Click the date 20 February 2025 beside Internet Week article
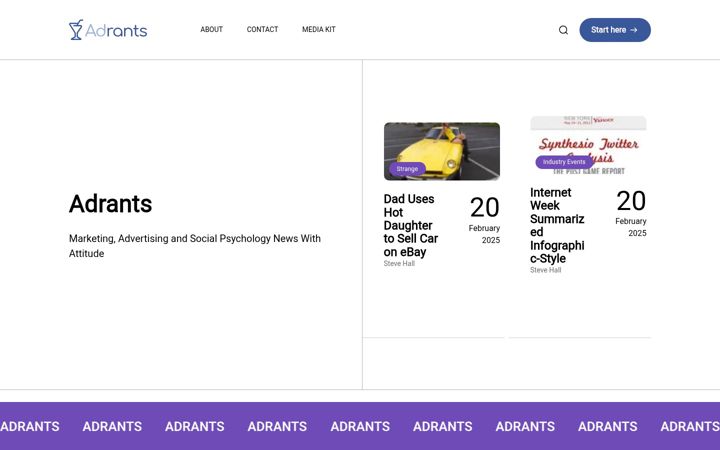720x450 pixels. pyautogui.click(x=630, y=214)
